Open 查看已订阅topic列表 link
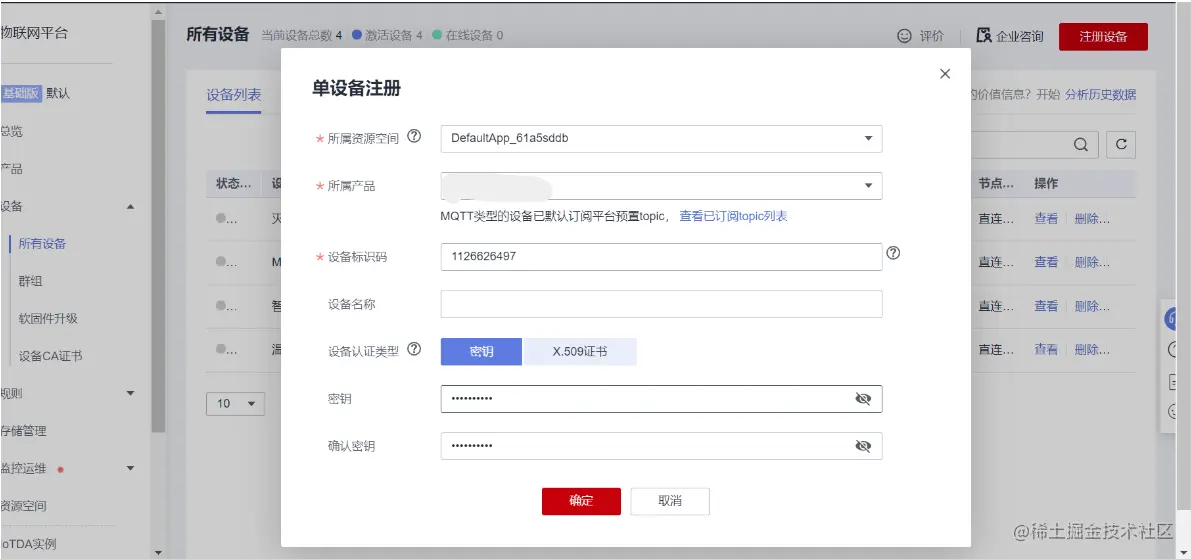This screenshot has height=559, width=1191. pyautogui.click(x=733, y=216)
